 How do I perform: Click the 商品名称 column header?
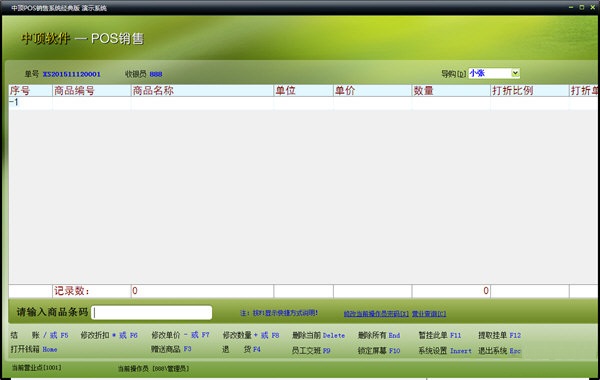point(202,91)
